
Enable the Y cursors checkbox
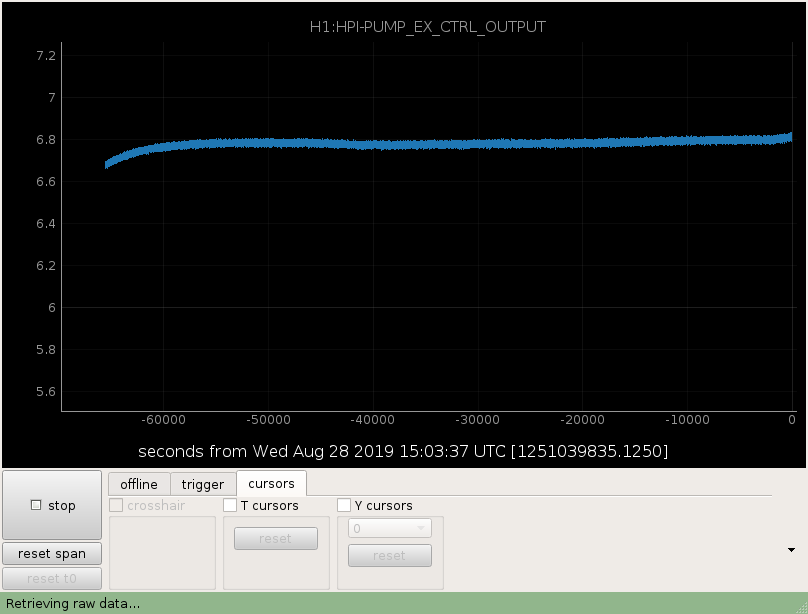344,505
